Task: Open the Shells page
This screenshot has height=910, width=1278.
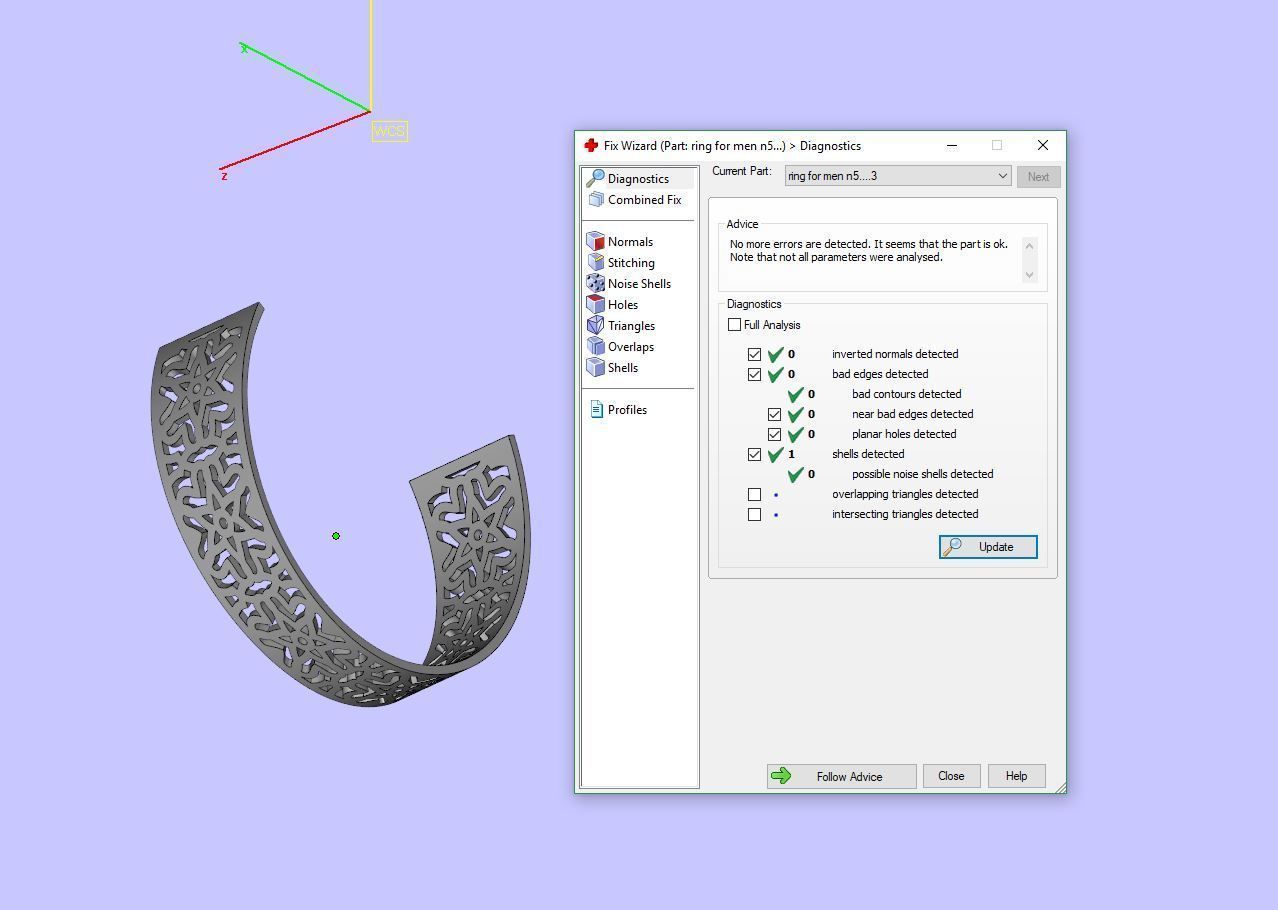Action: (622, 367)
